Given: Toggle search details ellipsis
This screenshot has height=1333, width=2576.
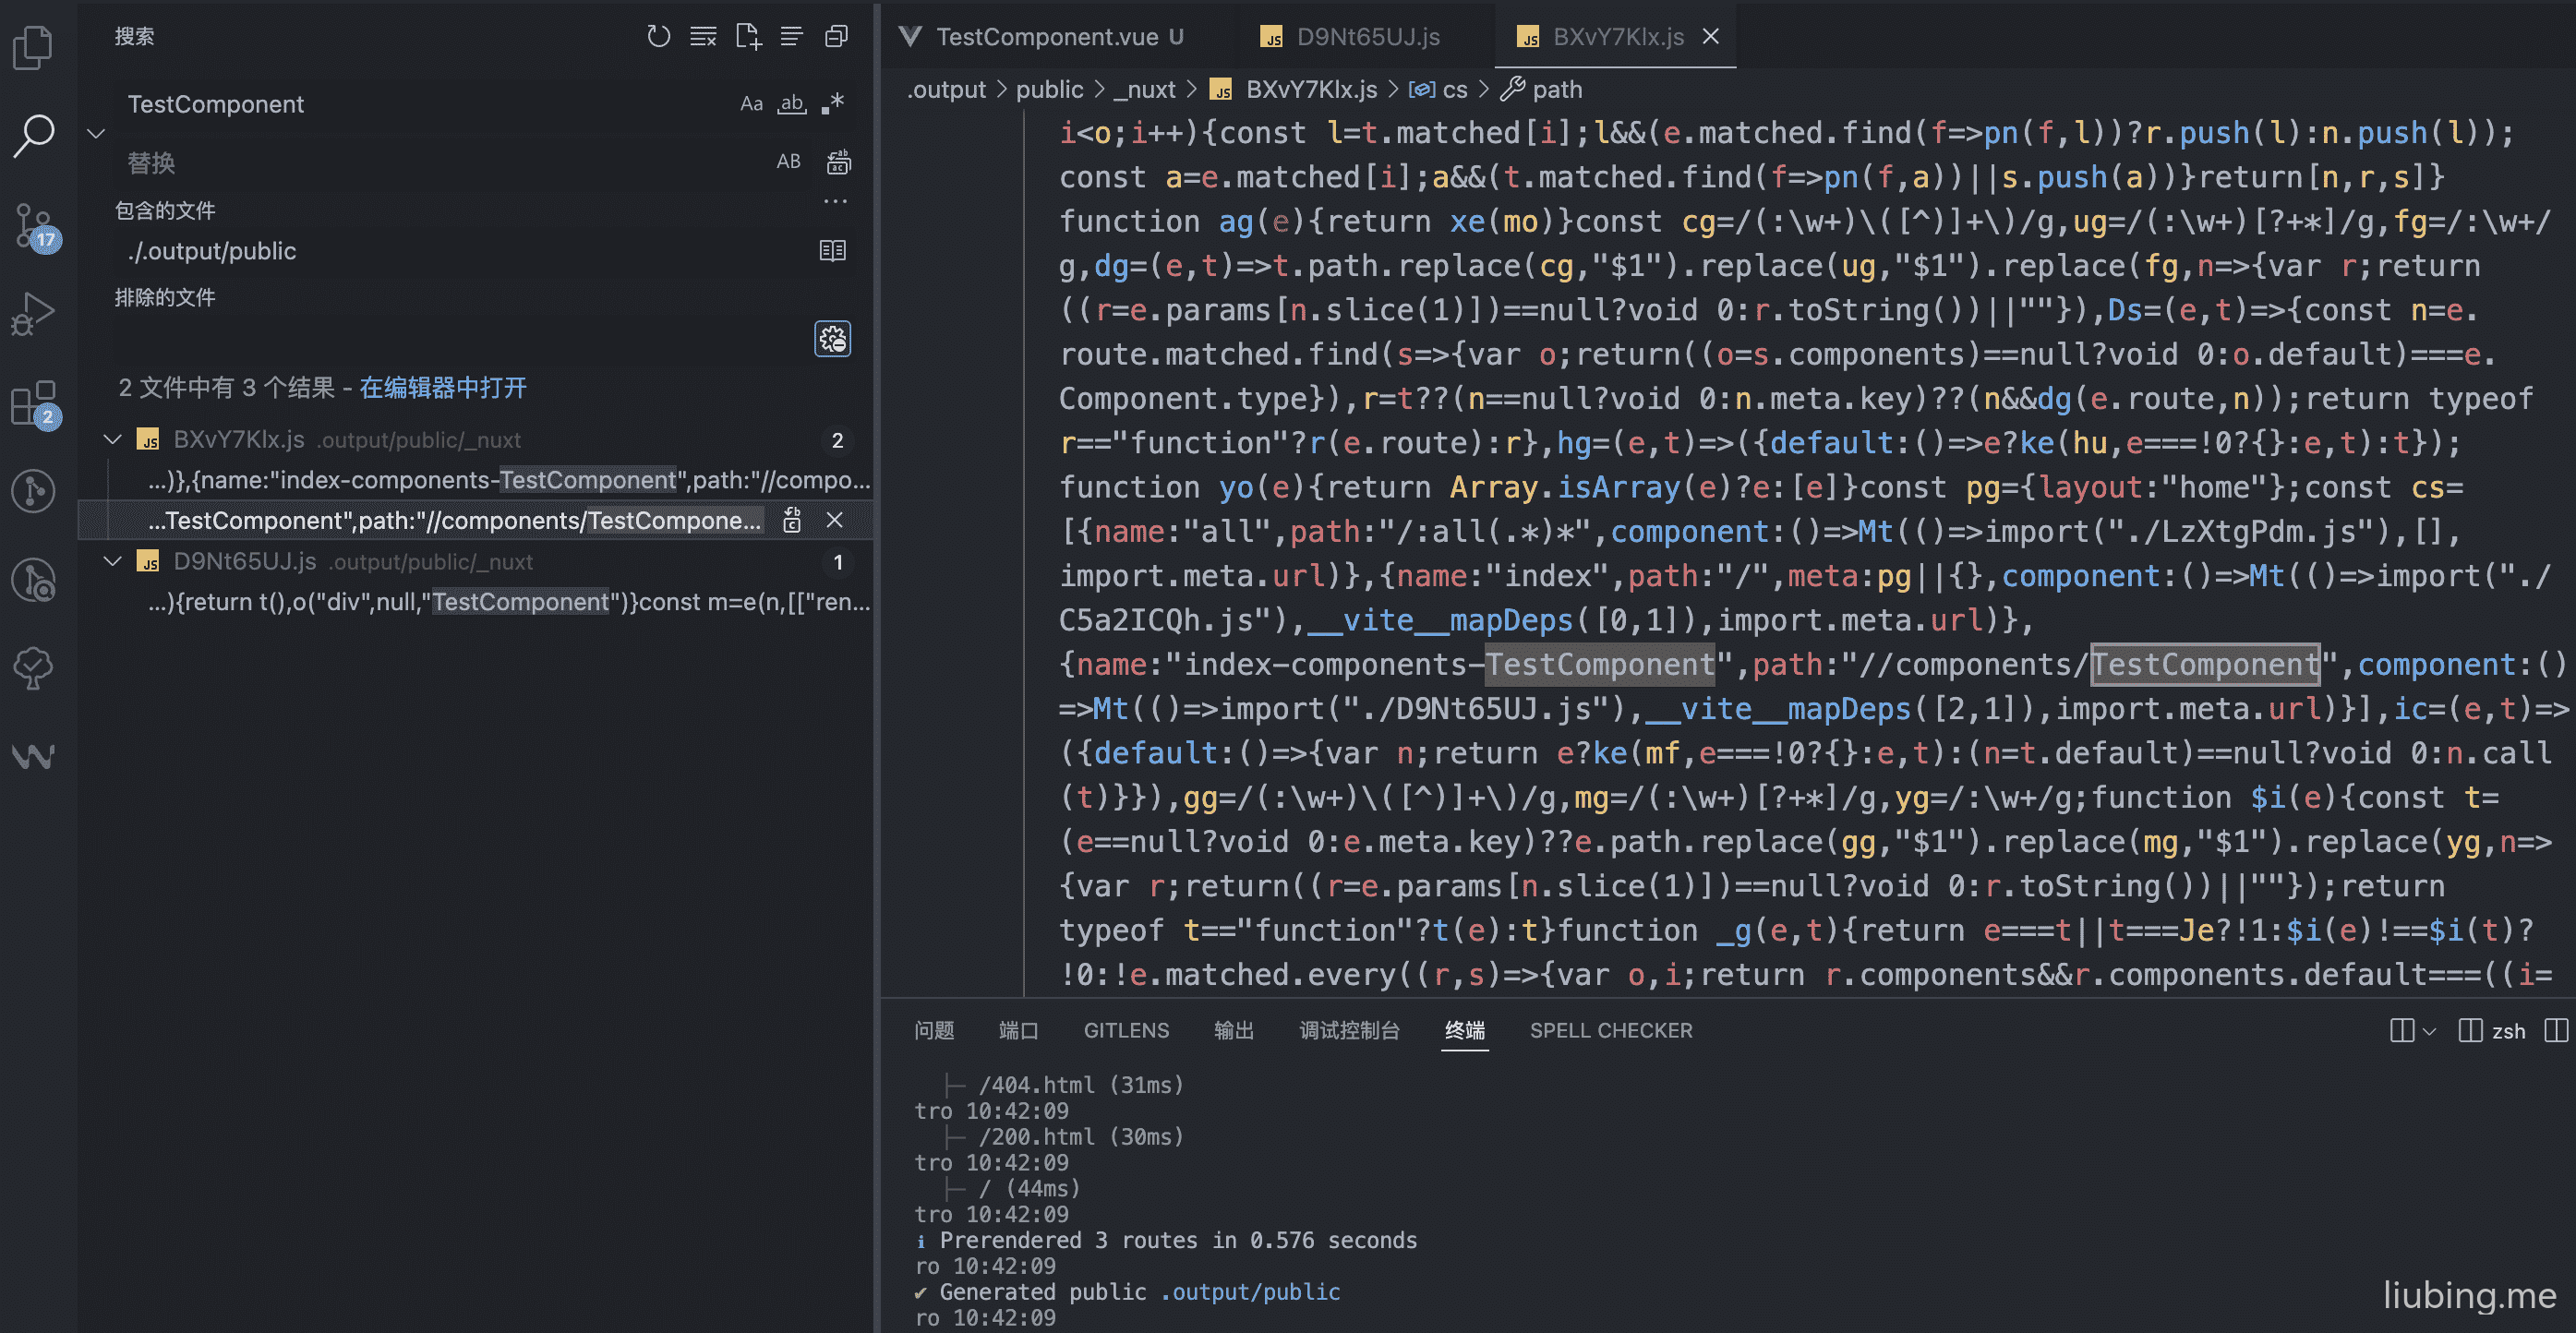Looking at the screenshot, I should coord(835,202).
